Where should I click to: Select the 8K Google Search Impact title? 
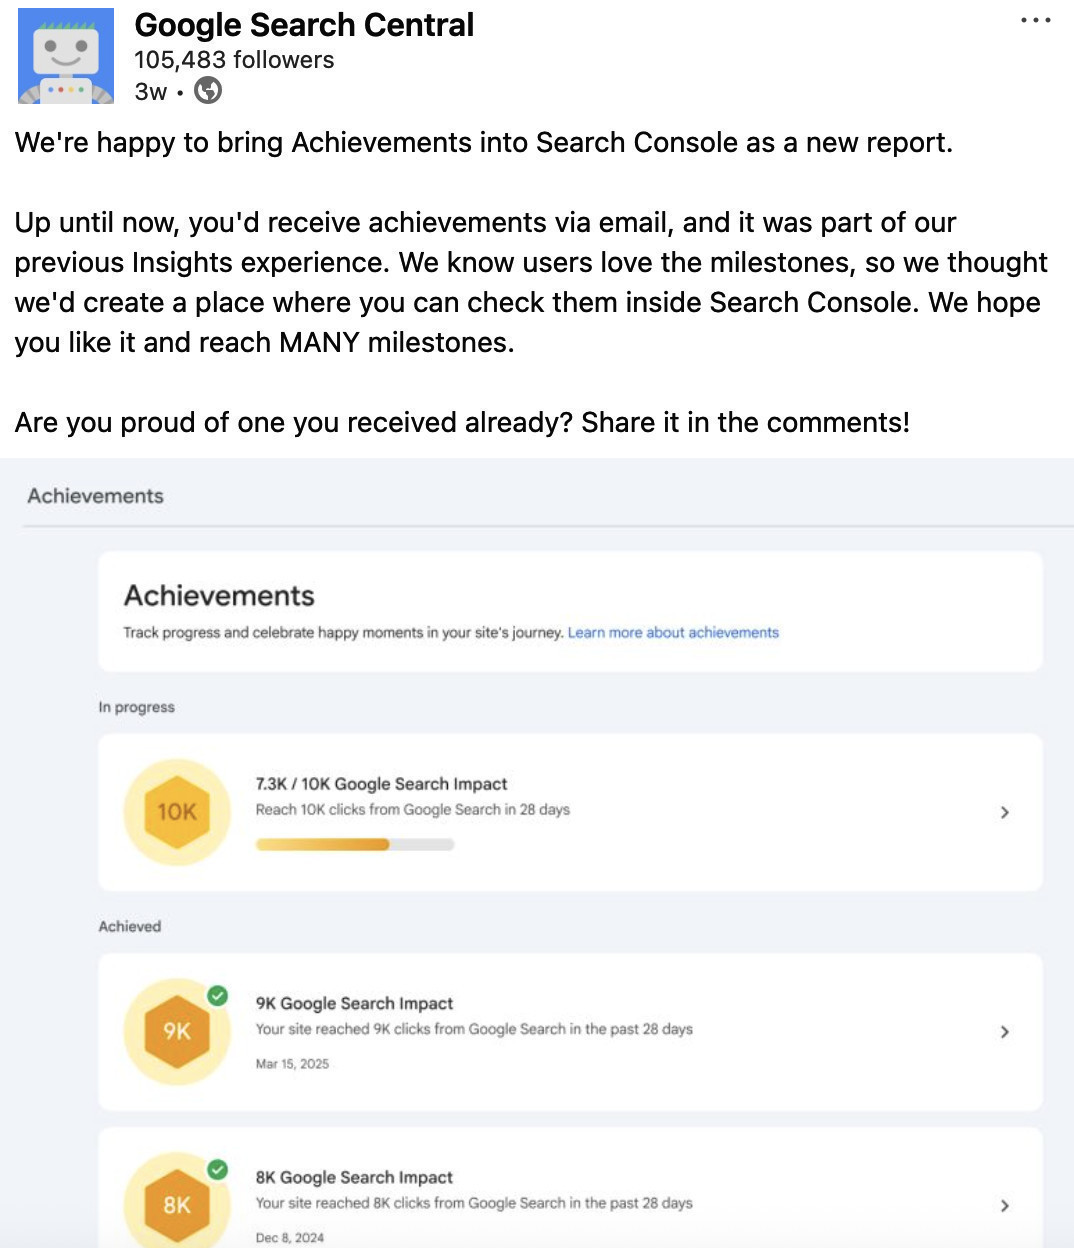[x=354, y=1177]
